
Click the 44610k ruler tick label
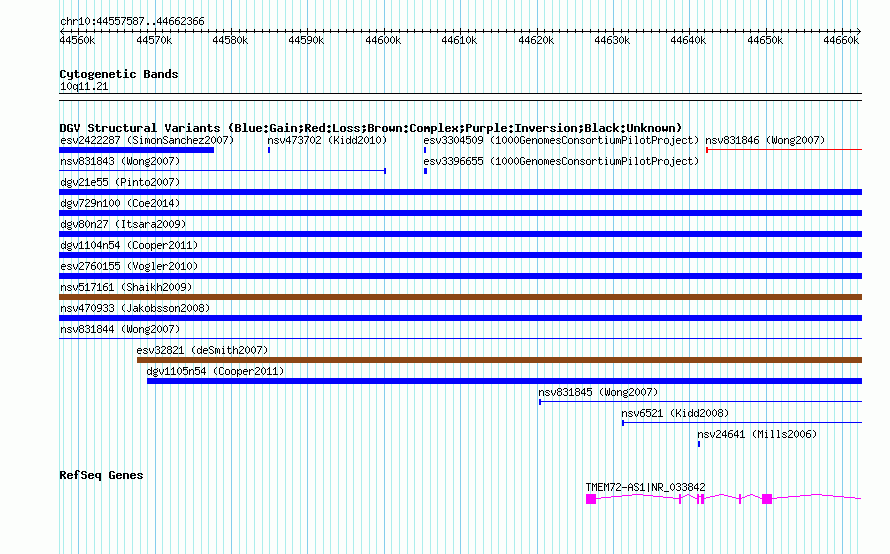[459, 40]
